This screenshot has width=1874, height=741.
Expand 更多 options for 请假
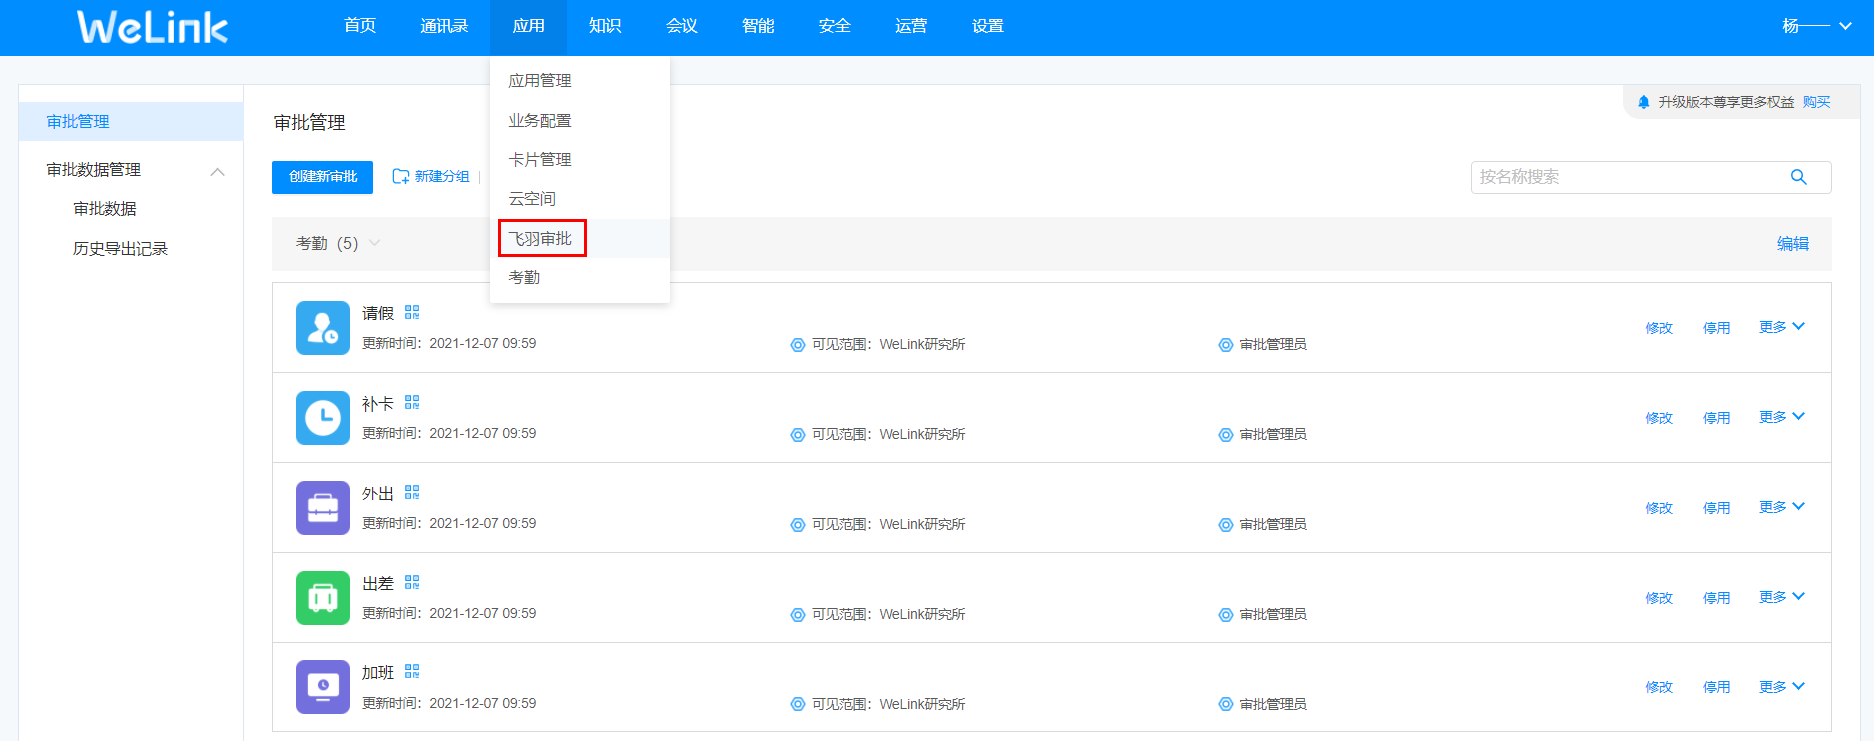1782,327
